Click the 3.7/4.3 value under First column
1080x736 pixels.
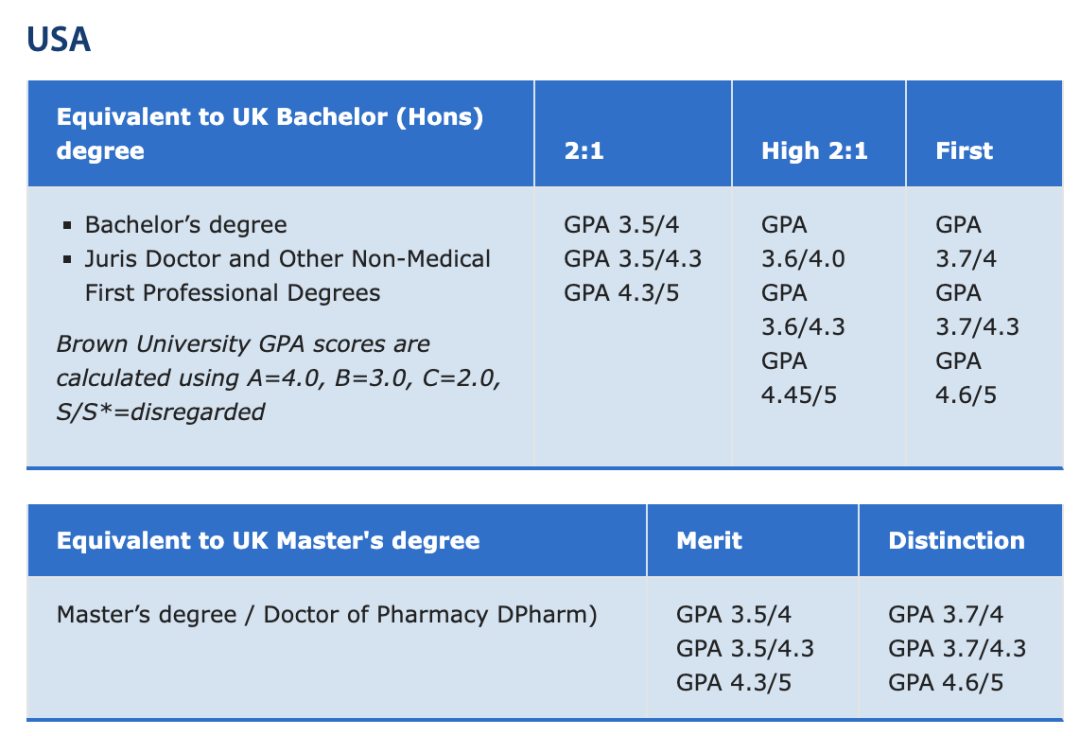pos(977,327)
